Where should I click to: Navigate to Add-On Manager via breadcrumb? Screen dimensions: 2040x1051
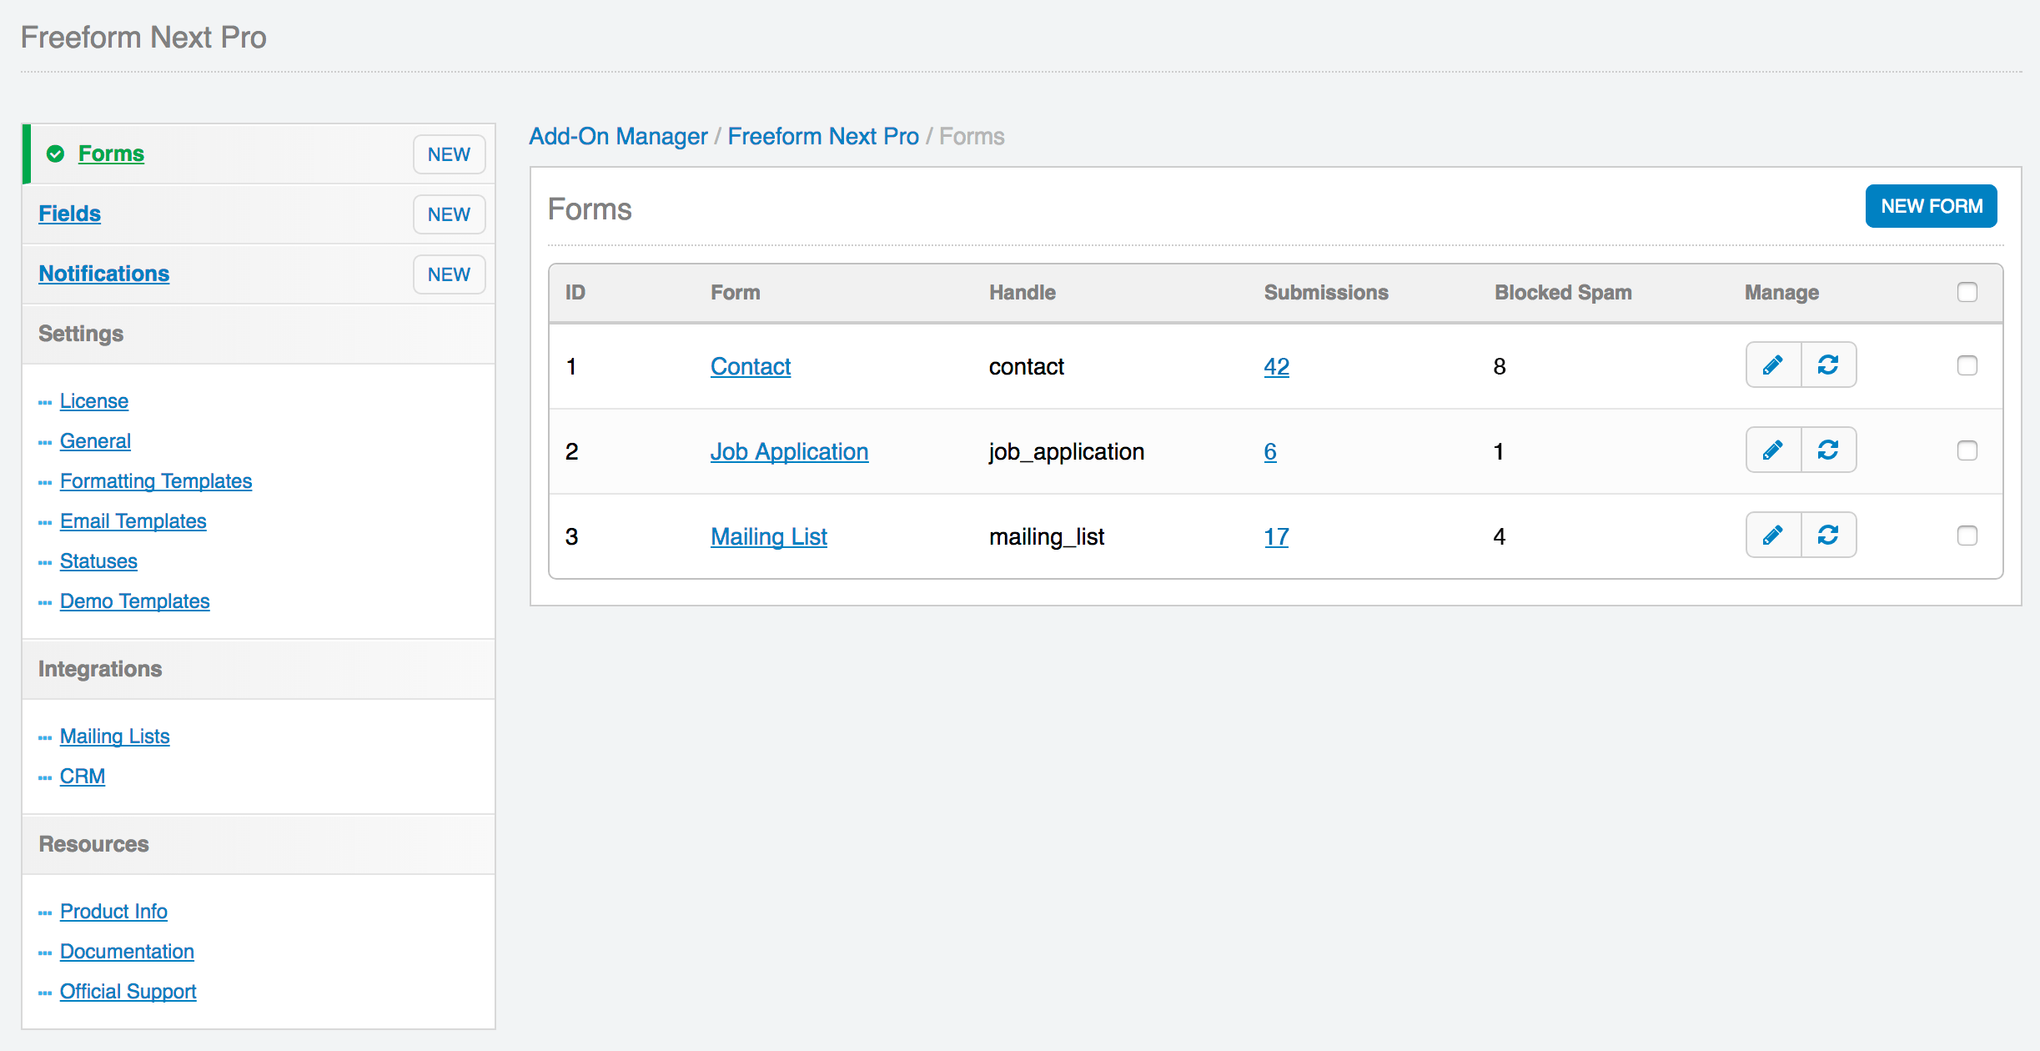[618, 136]
